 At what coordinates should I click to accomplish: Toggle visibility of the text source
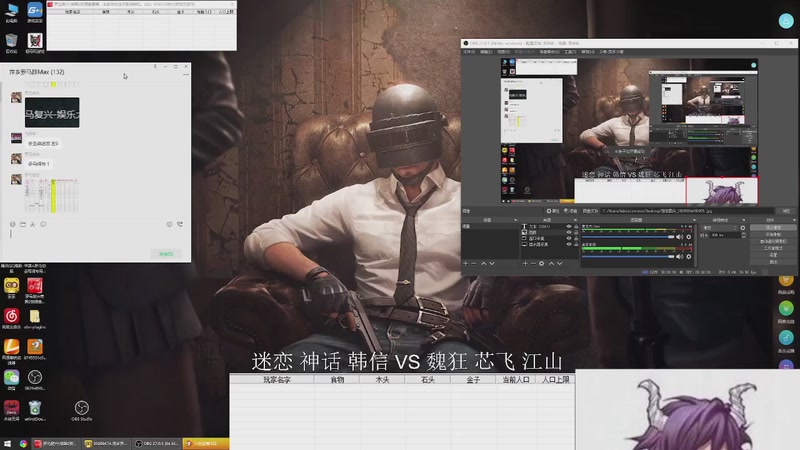[x=569, y=227]
